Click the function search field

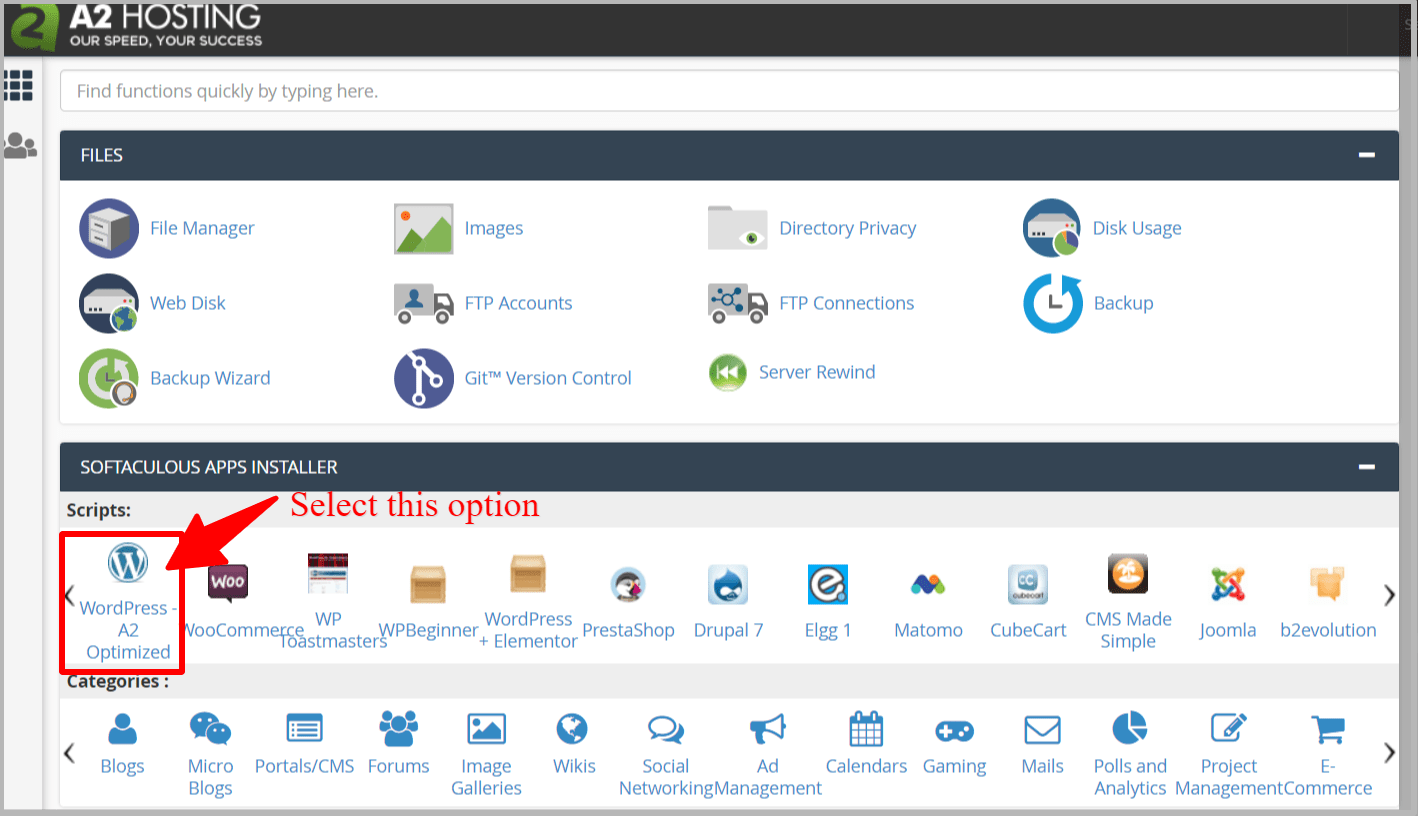point(700,90)
